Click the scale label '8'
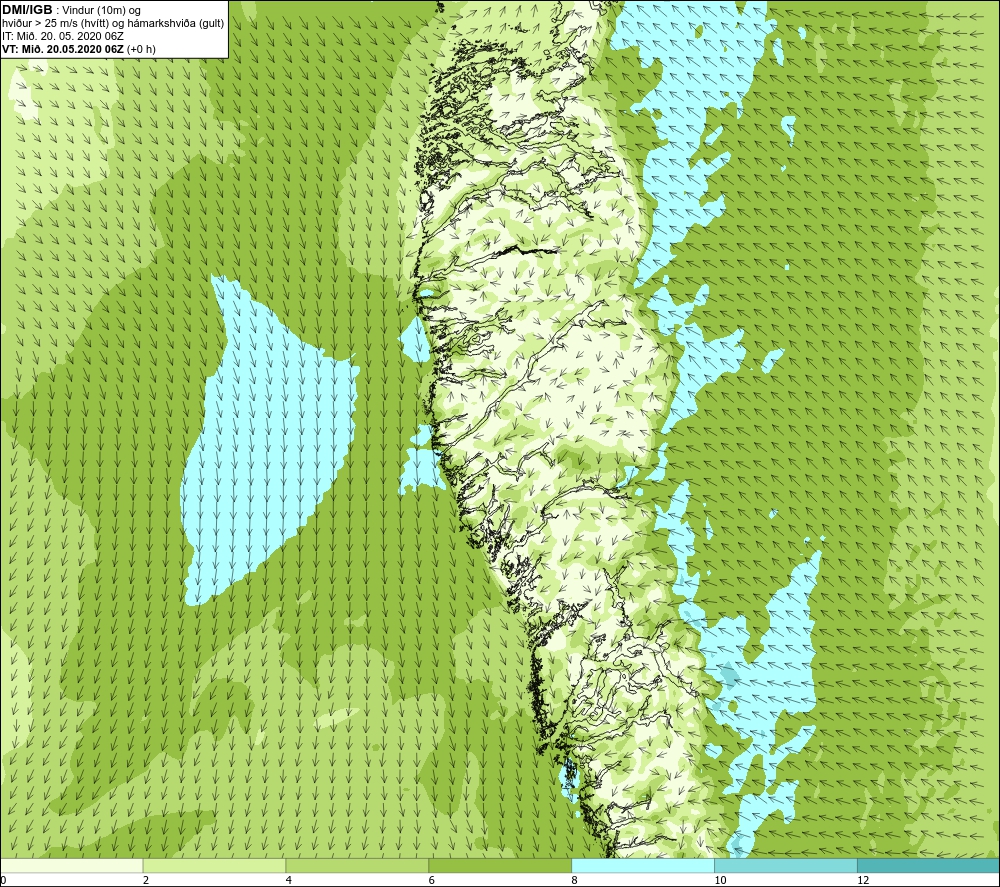The height and width of the screenshot is (887, 1000). point(575,881)
